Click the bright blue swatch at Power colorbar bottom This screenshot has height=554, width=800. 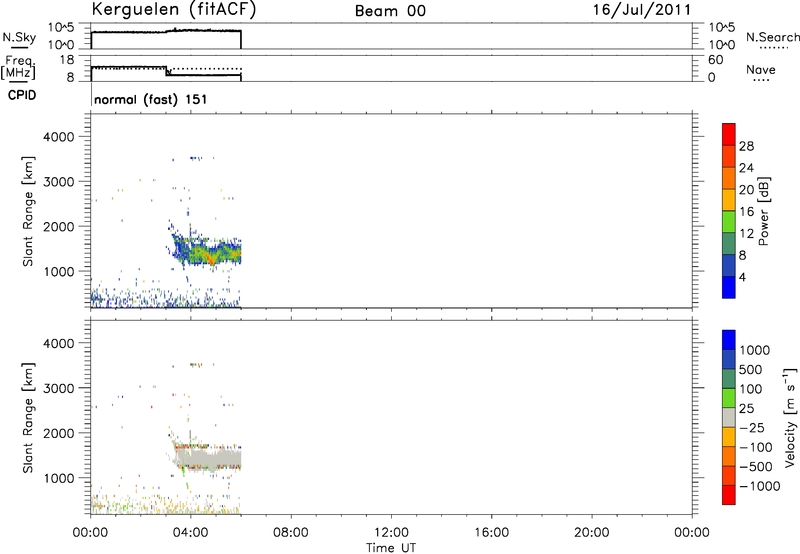[x=729, y=287]
